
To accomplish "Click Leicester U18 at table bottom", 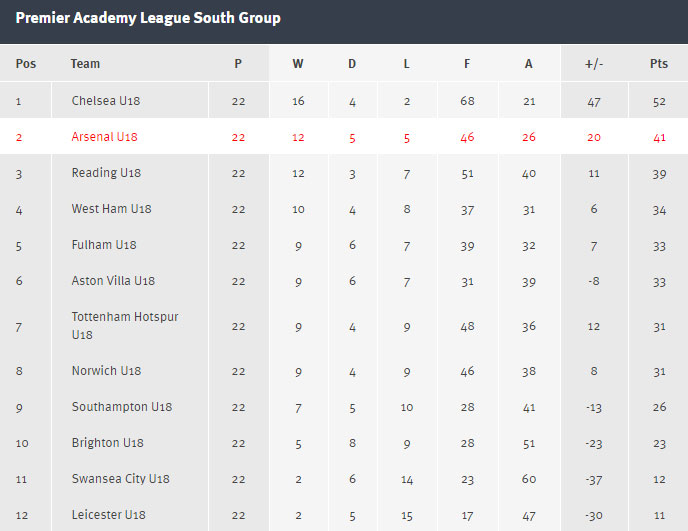I will click(x=108, y=515).
